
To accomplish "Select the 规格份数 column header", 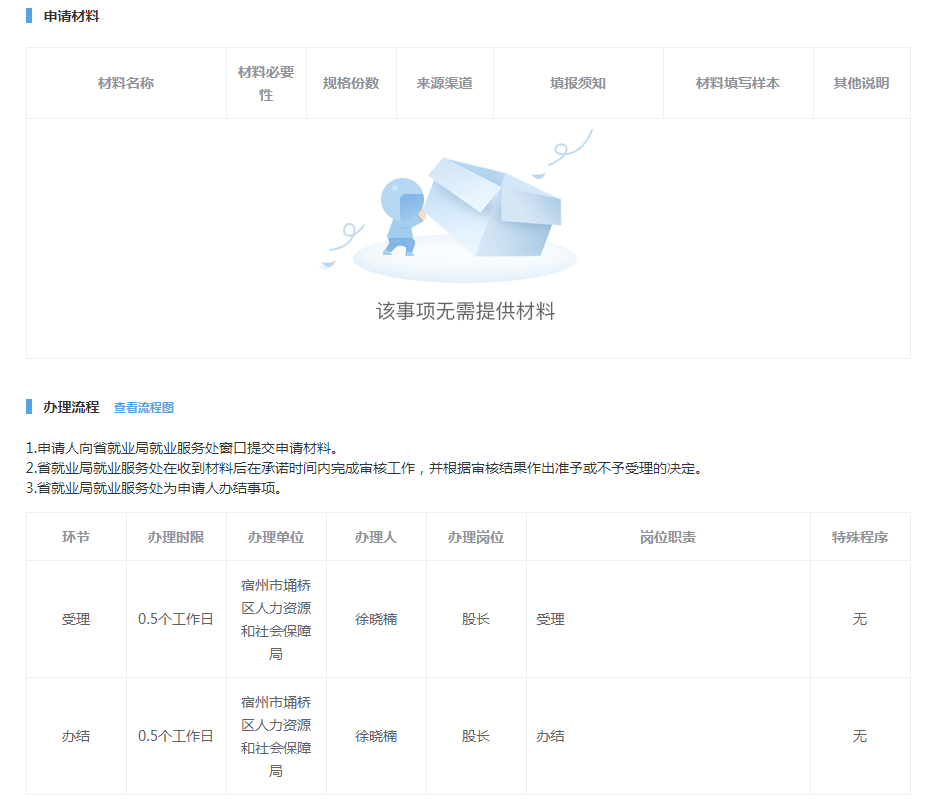I will [351, 83].
